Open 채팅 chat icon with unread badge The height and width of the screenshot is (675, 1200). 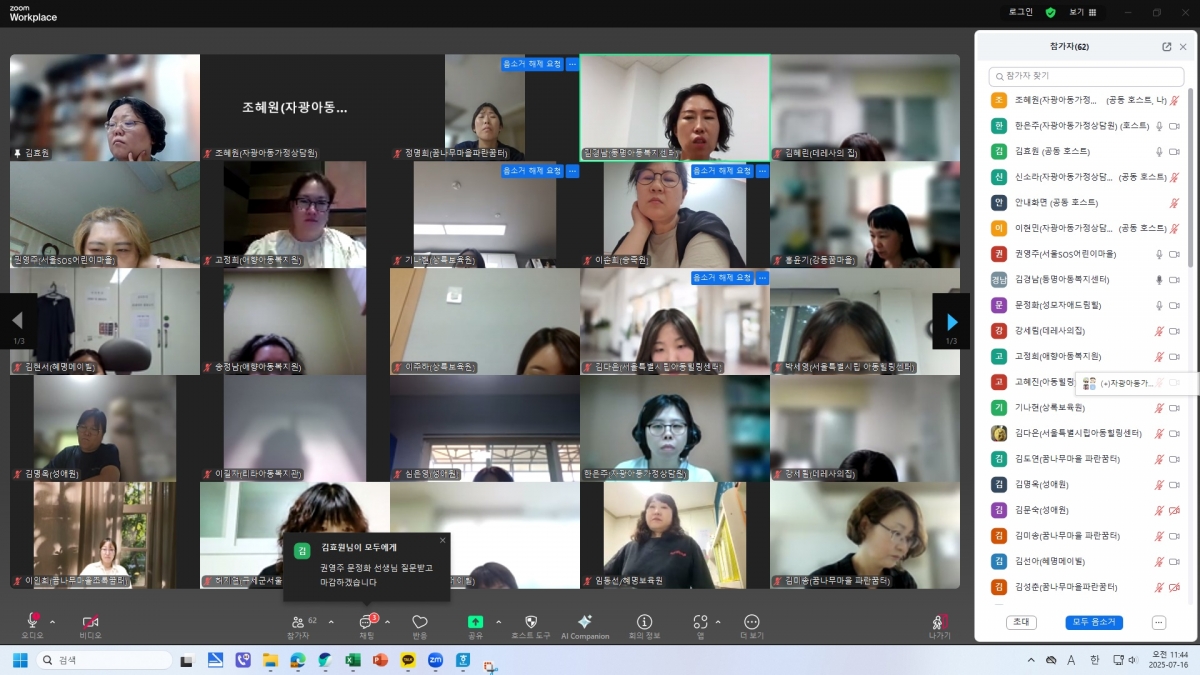pyautogui.click(x=366, y=622)
